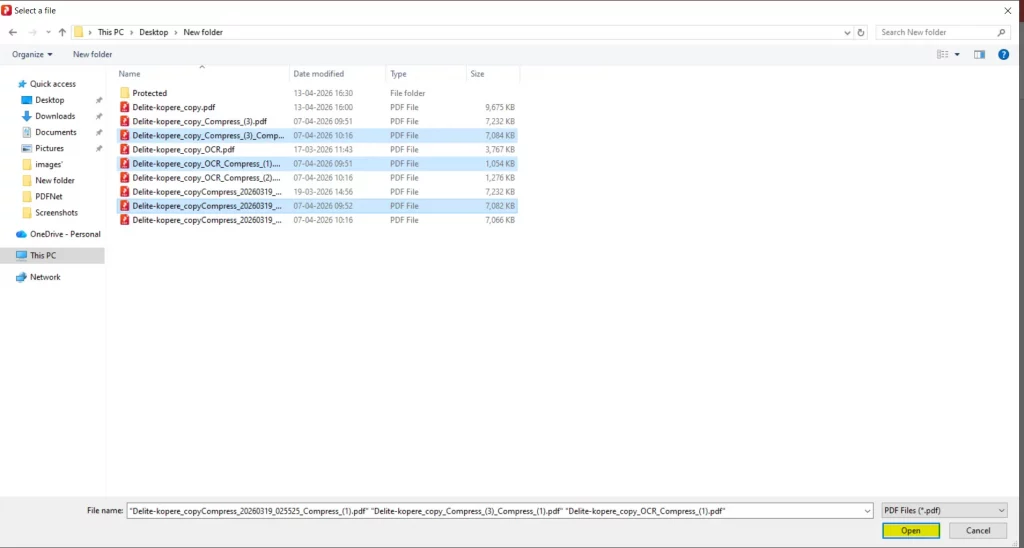Open the images' folder shortcut
1024x548 pixels.
49,165
